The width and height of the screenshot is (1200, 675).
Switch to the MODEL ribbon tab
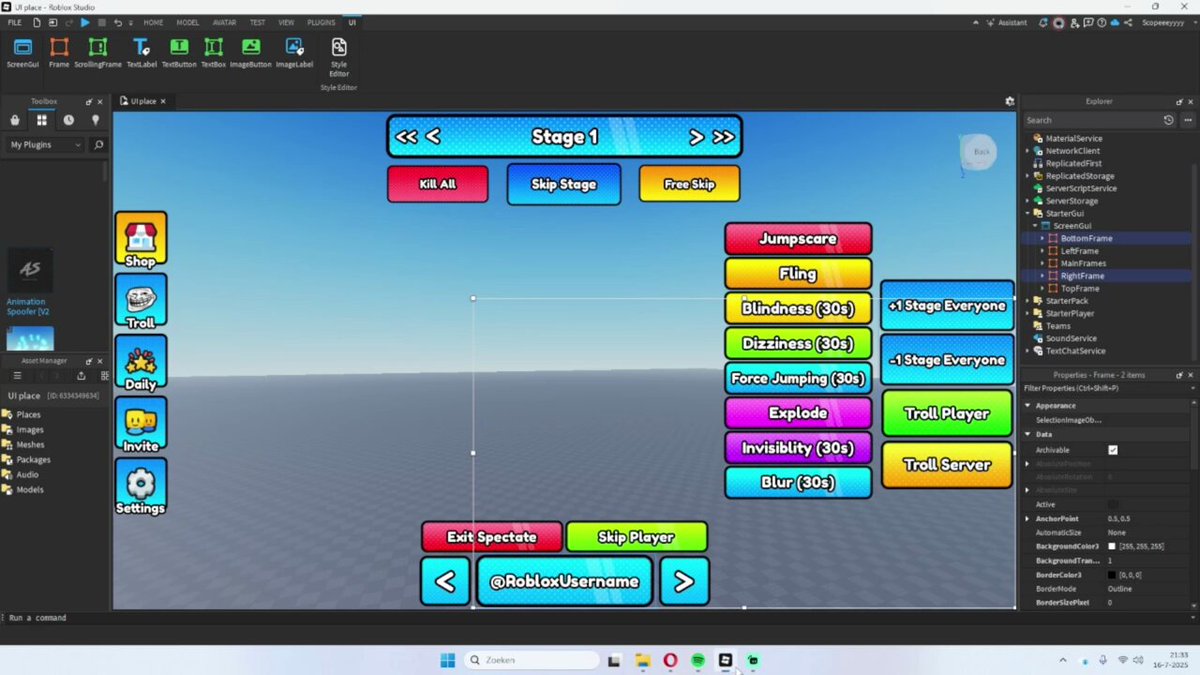tap(188, 22)
